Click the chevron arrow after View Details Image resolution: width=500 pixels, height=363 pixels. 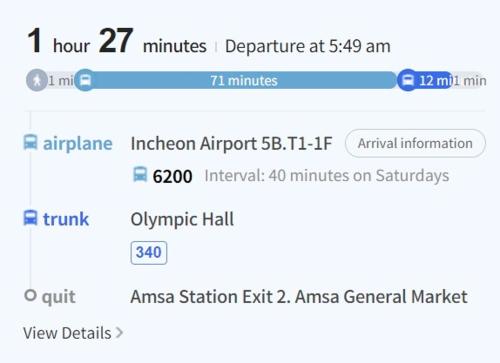119,333
